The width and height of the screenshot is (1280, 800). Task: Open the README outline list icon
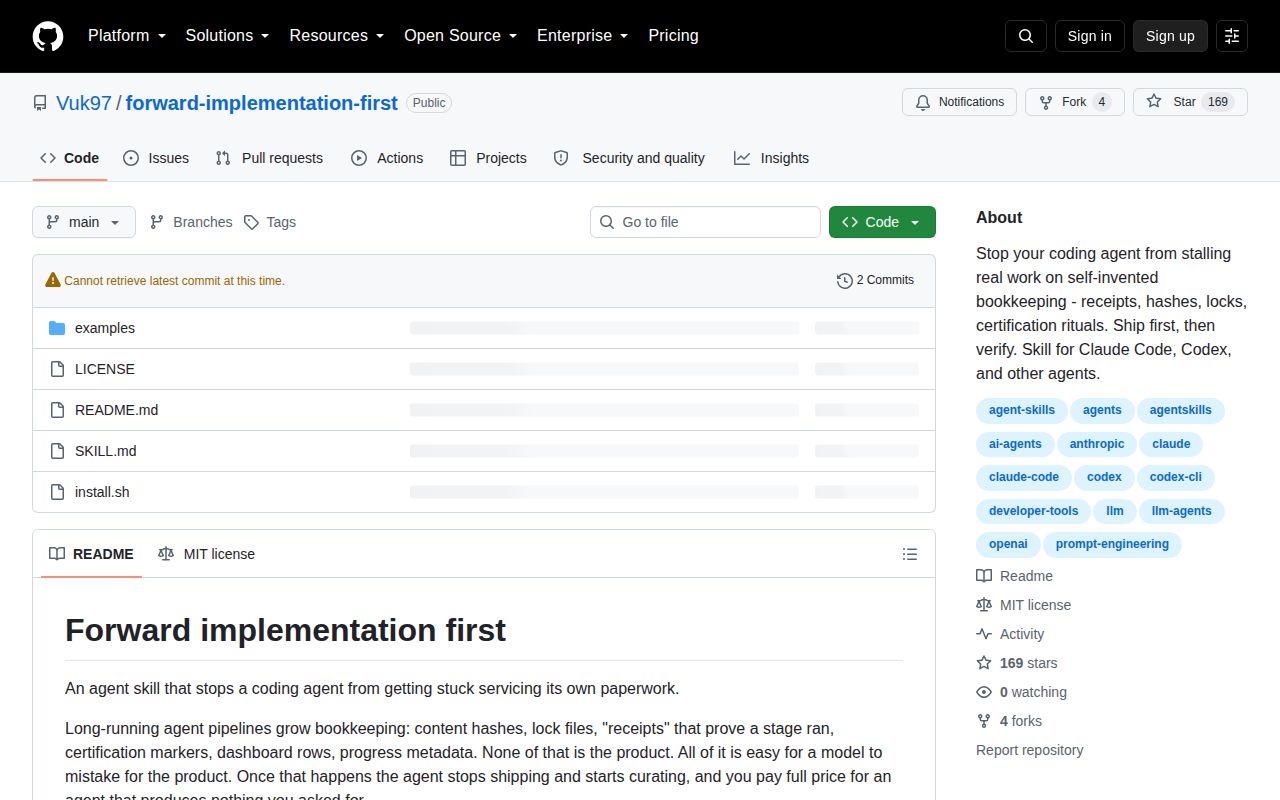(x=910, y=554)
